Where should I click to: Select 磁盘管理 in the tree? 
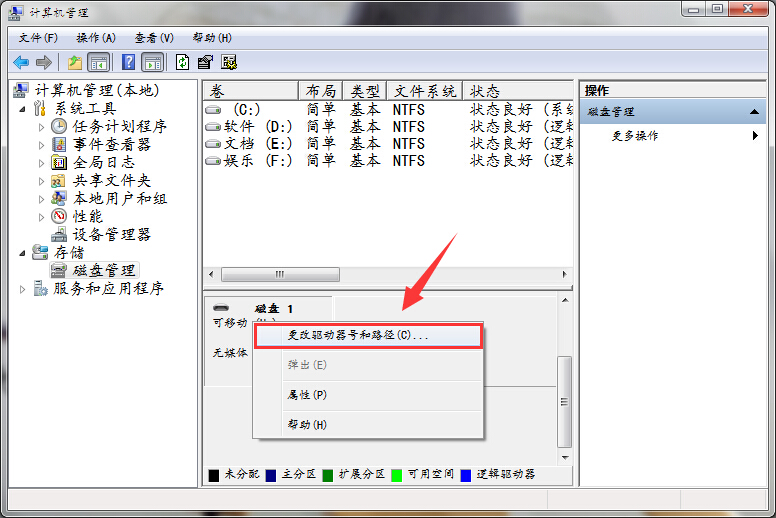coord(103,270)
